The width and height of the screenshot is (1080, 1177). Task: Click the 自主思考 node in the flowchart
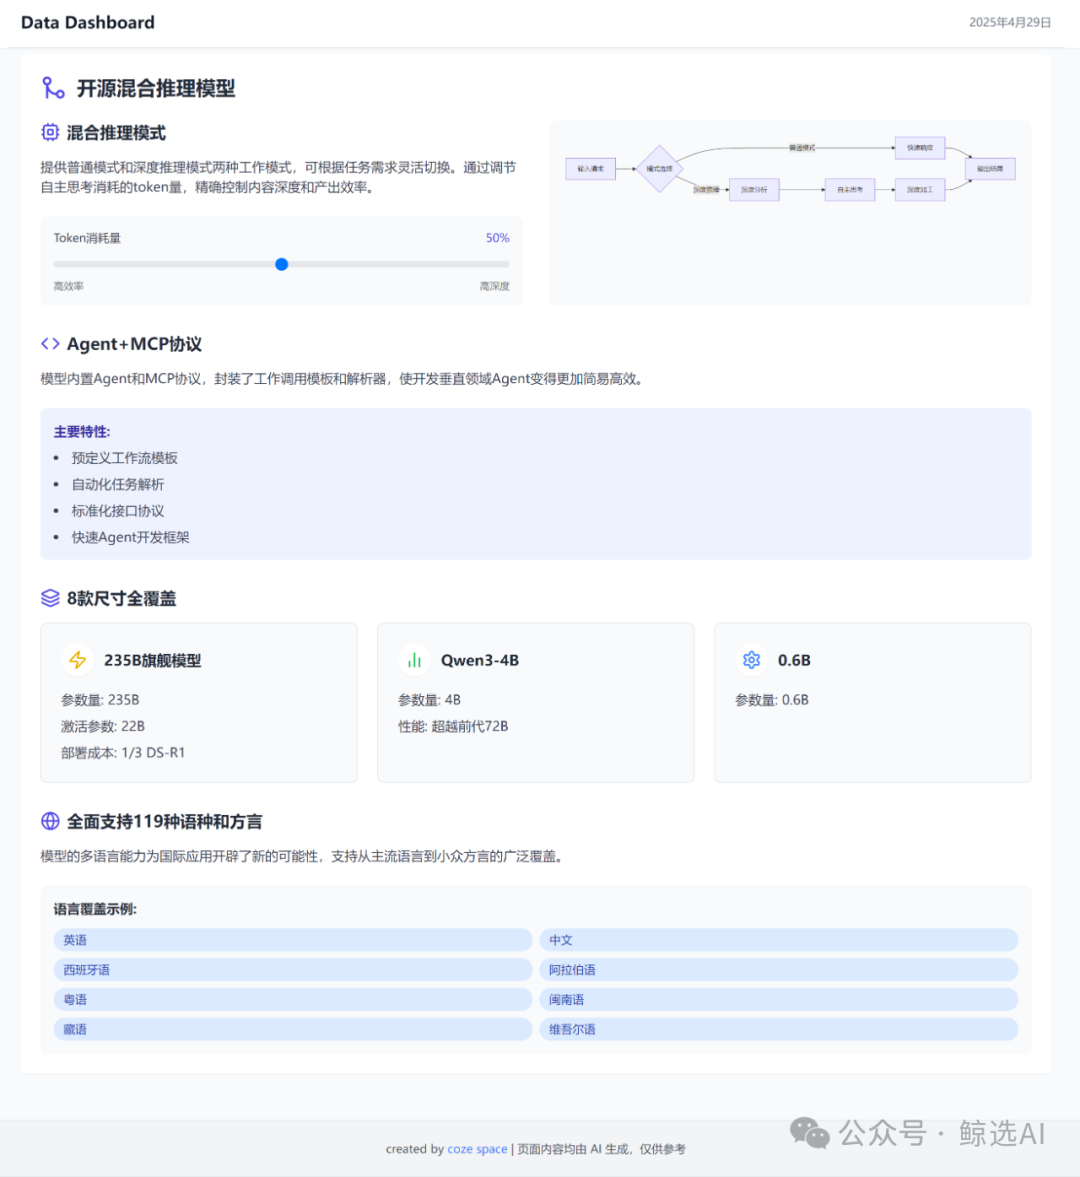850,190
